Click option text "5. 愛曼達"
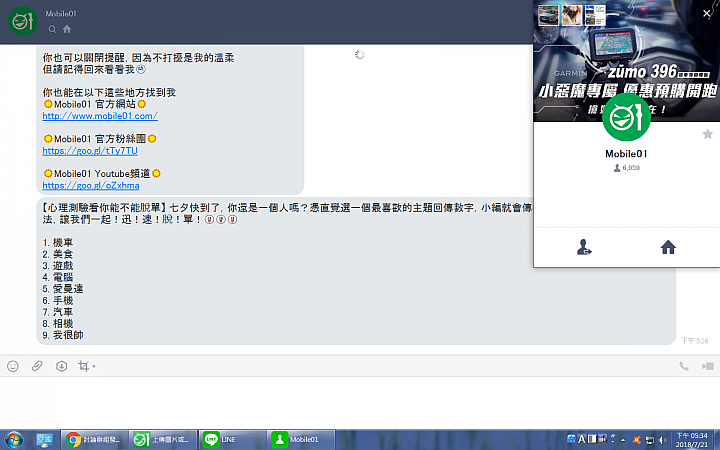This screenshot has width=720, height=450. coord(63,289)
